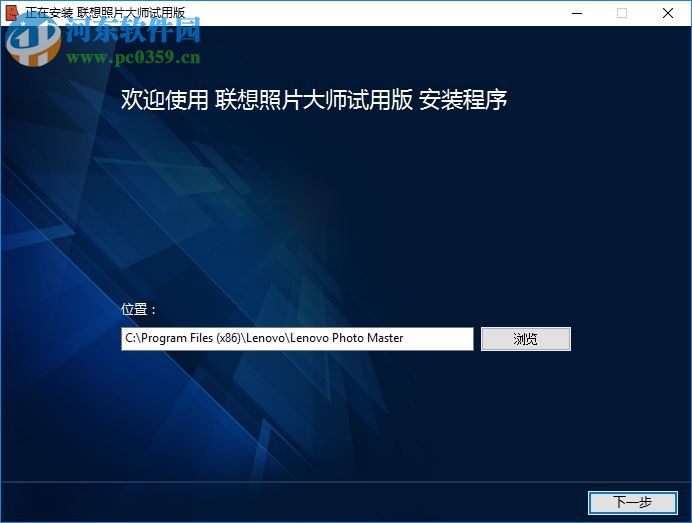Click the 下一步 (Next) button

click(632, 502)
